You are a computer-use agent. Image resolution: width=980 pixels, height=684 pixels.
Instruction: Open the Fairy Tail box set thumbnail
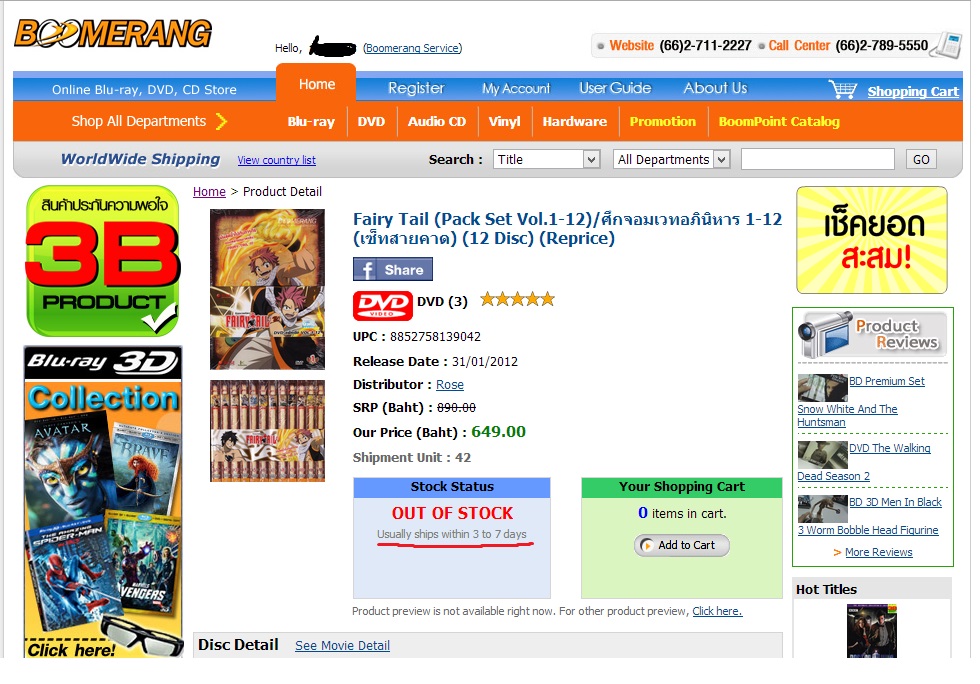tap(268, 431)
